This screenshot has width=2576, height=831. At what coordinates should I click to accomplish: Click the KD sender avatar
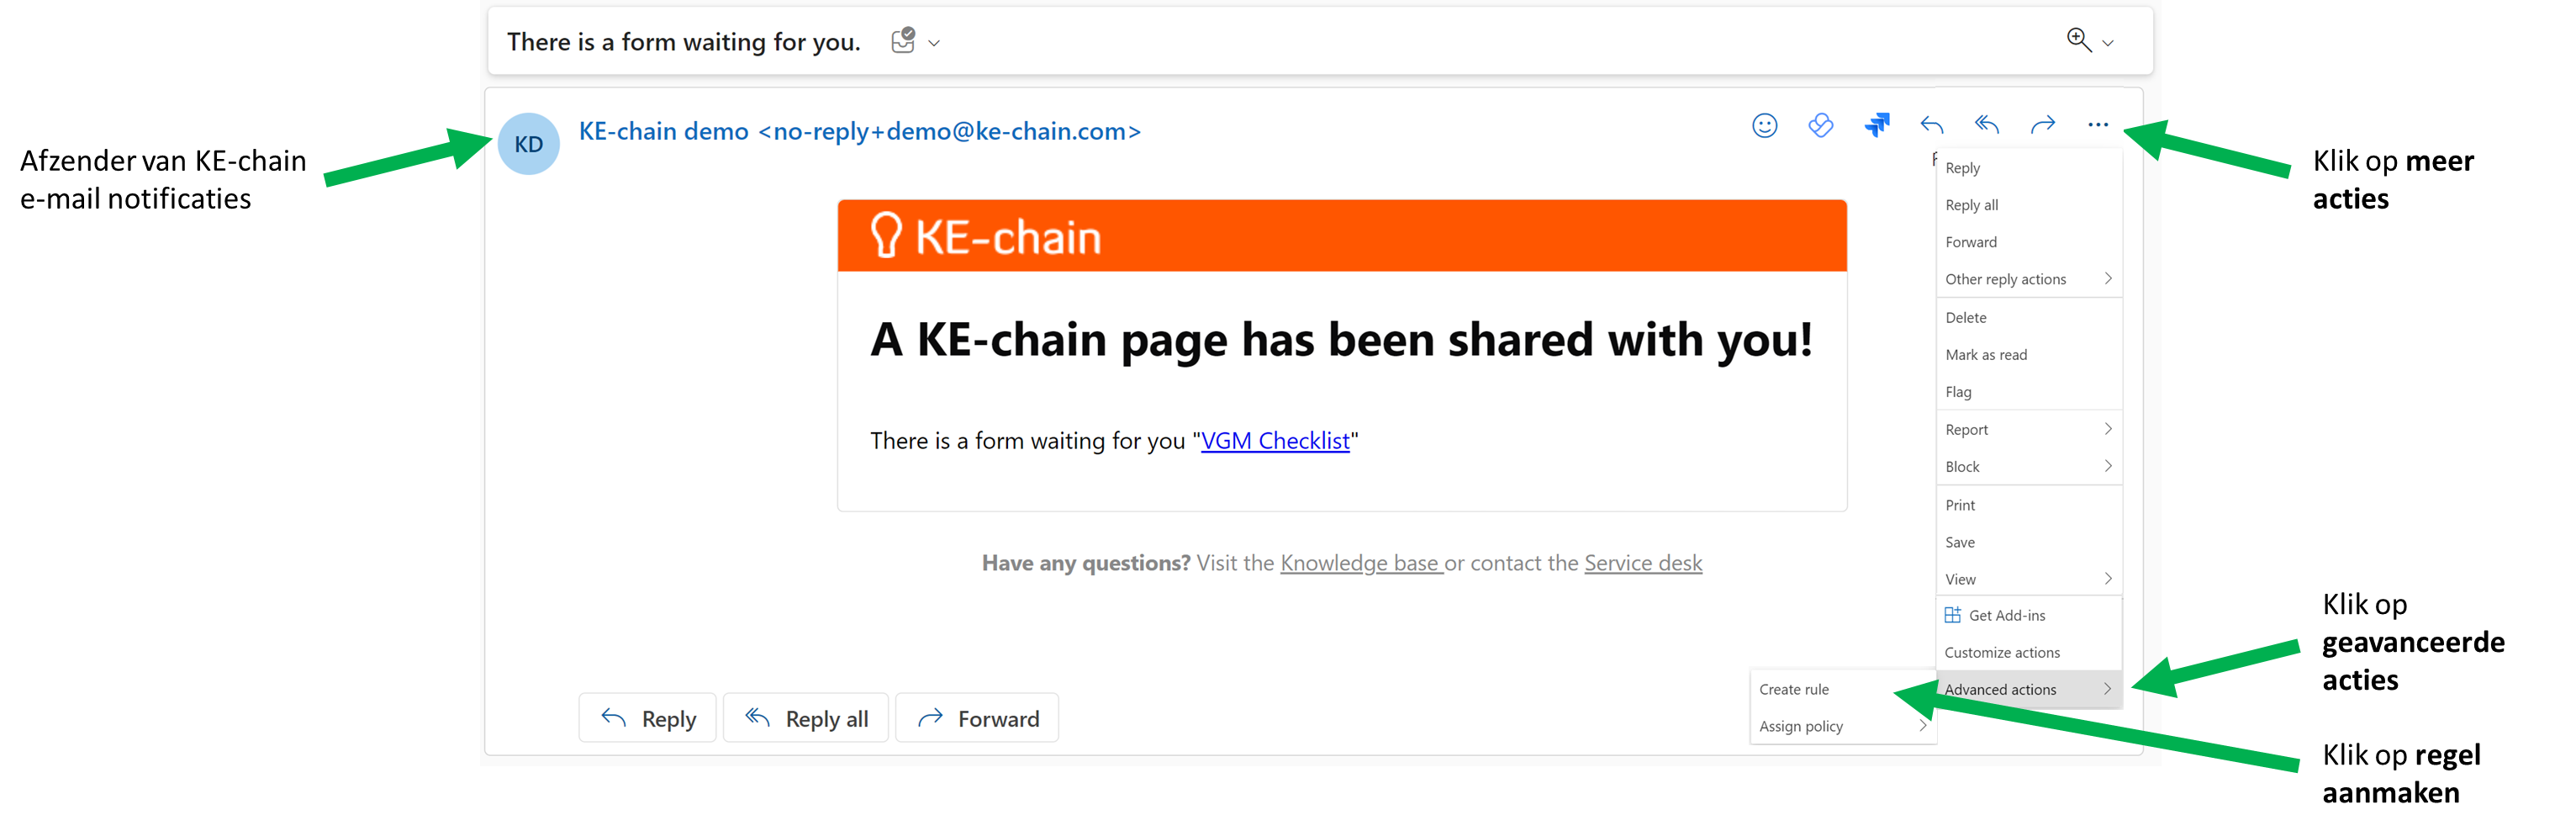[528, 144]
